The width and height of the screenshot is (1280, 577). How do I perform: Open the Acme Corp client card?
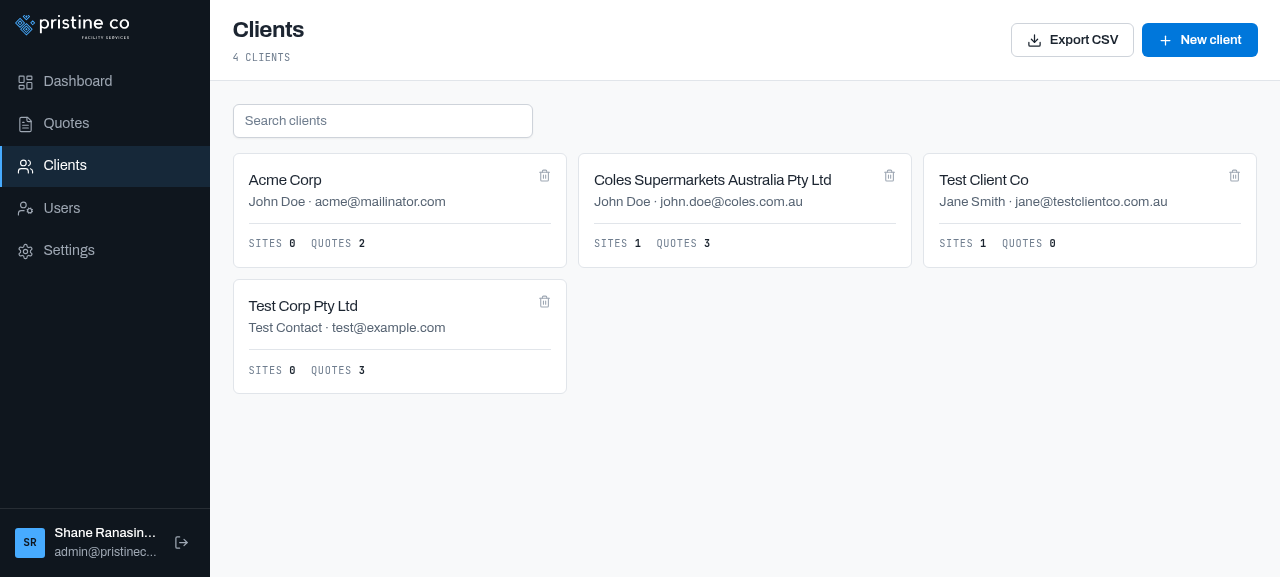(x=400, y=211)
